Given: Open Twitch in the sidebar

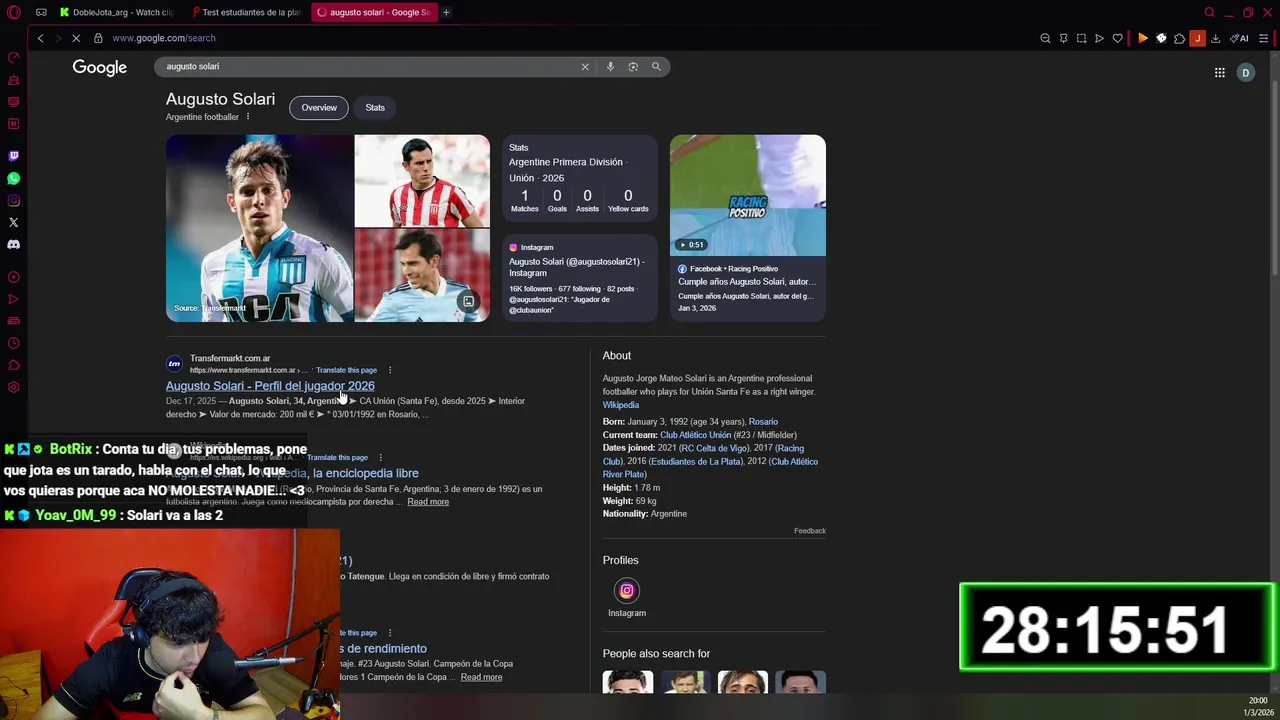Looking at the screenshot, I should [14, 156].
